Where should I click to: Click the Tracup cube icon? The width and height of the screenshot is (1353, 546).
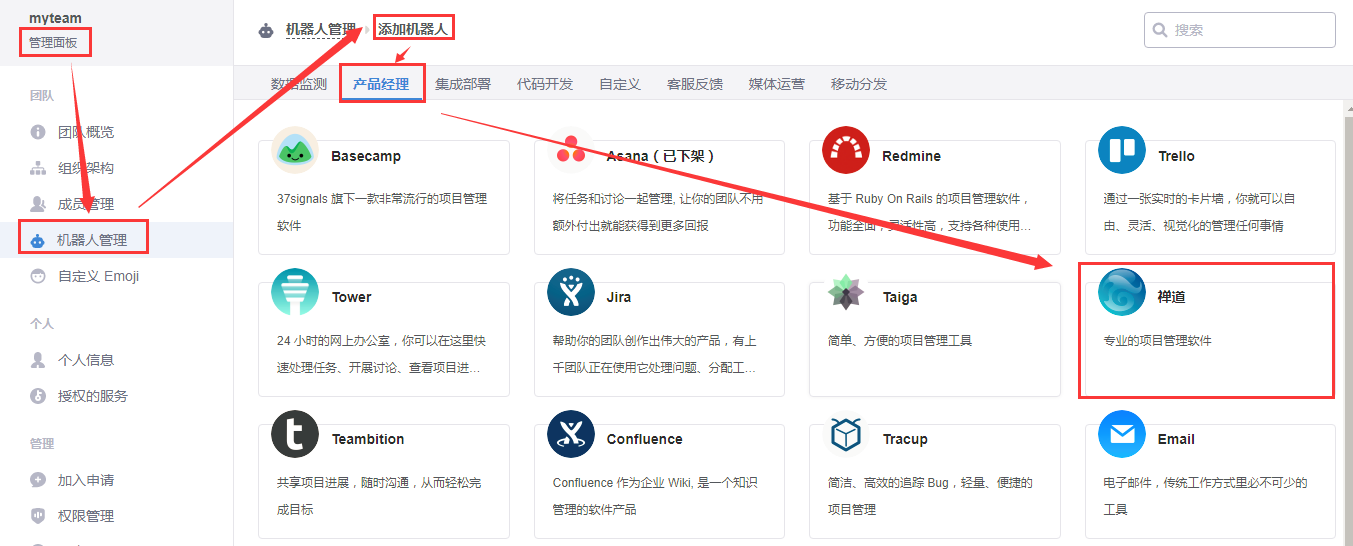click(x=846, y=434)
